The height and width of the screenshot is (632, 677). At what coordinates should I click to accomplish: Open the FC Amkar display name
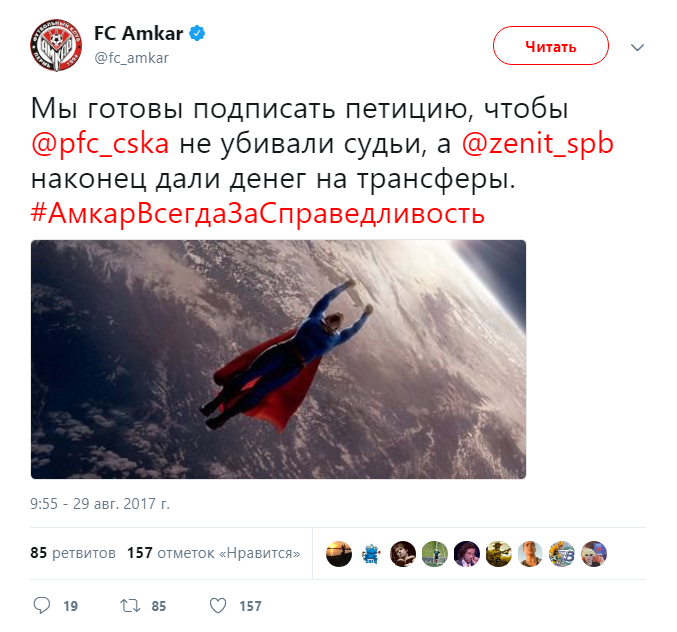click(139, 33)
